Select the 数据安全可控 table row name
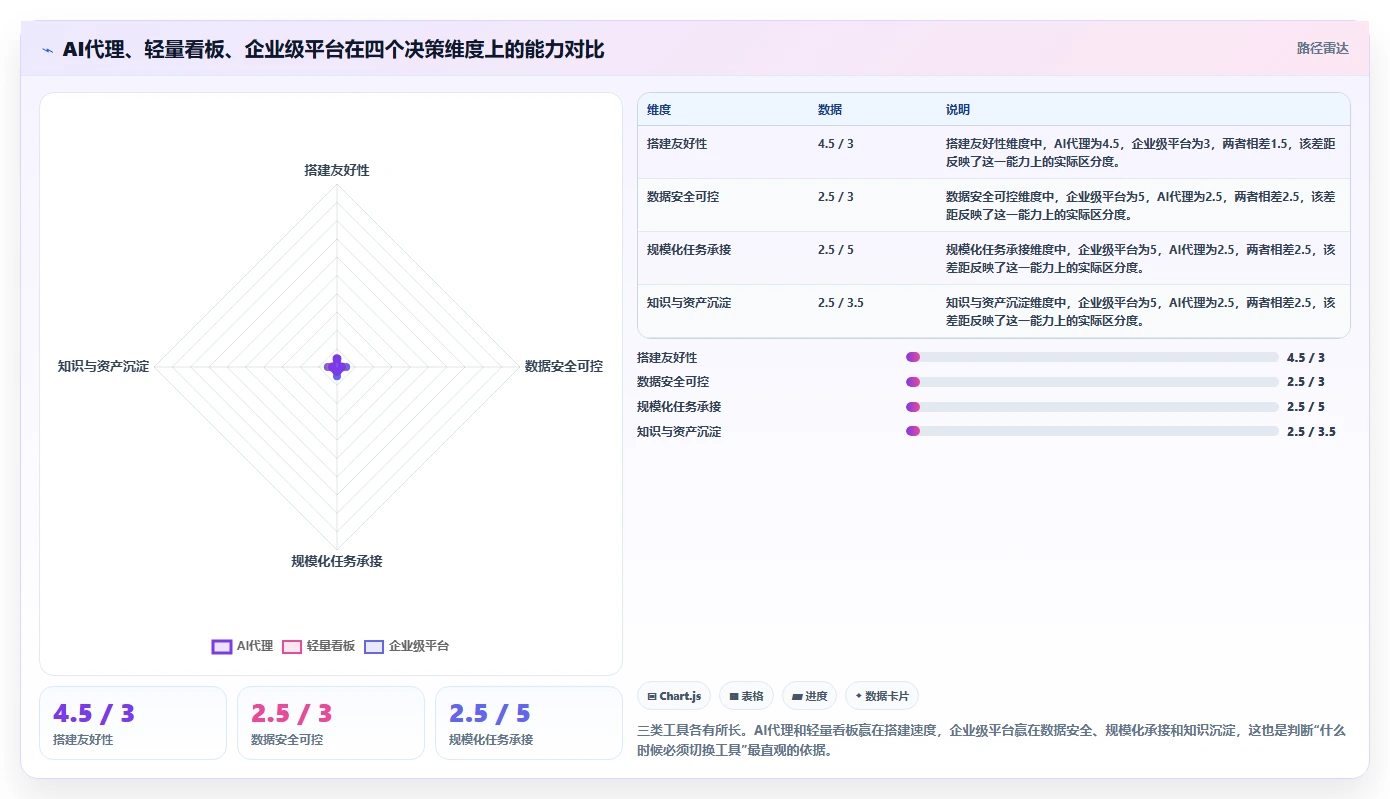Viewport: 1390px width, 799px height. coord(683,197)
